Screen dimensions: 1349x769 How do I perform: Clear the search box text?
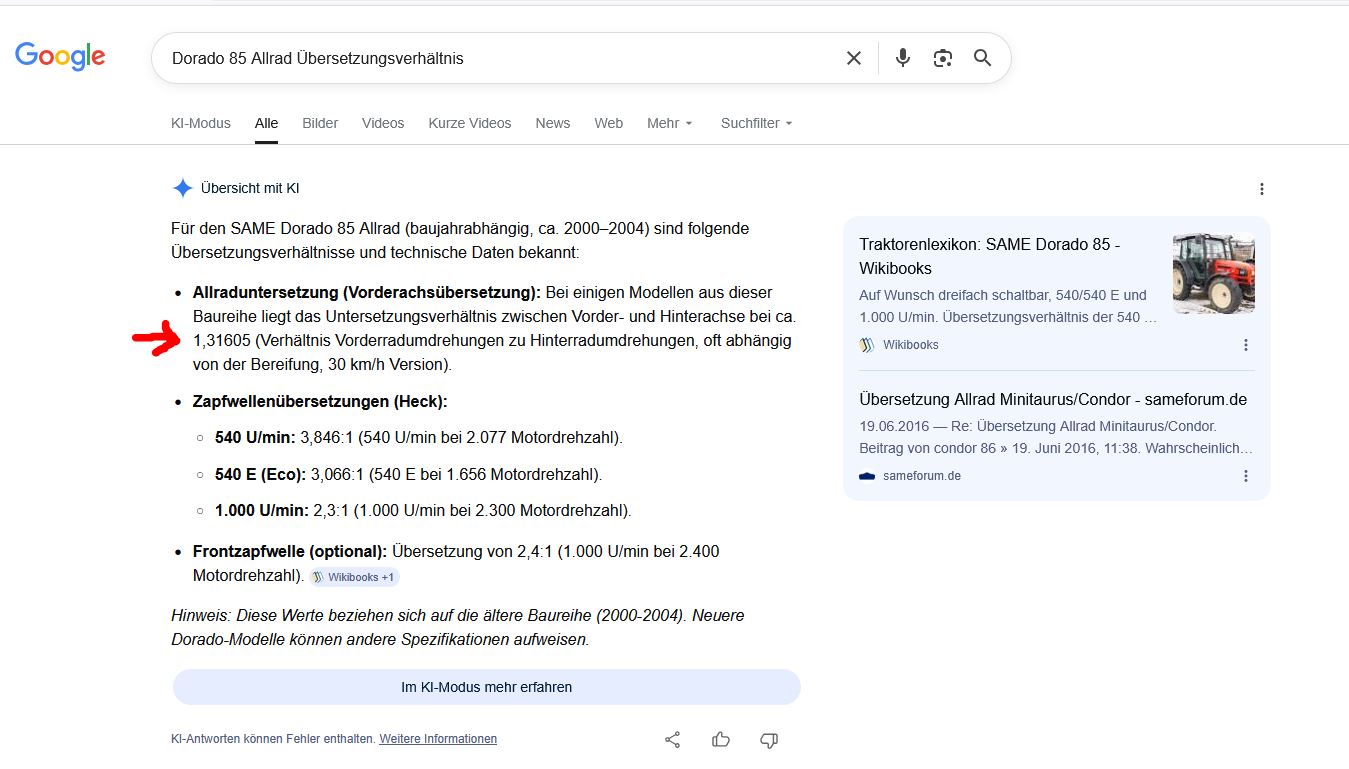click(x=853, y=58)
